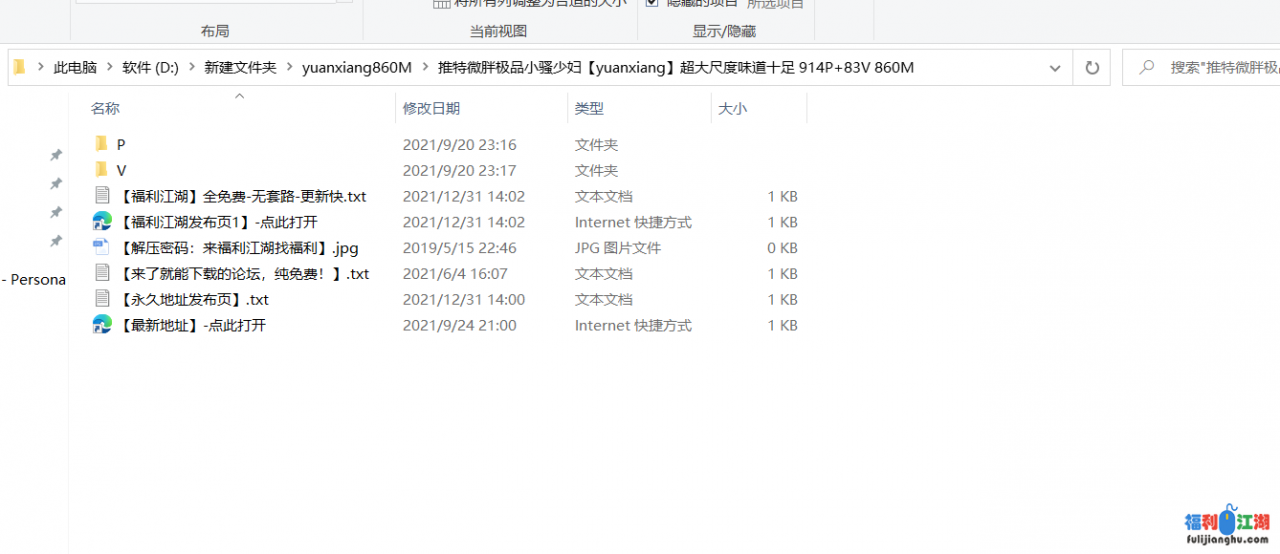Select the JPG image file icon
The height and width of the screenshot is (554, 1280).
coord(102,248)
